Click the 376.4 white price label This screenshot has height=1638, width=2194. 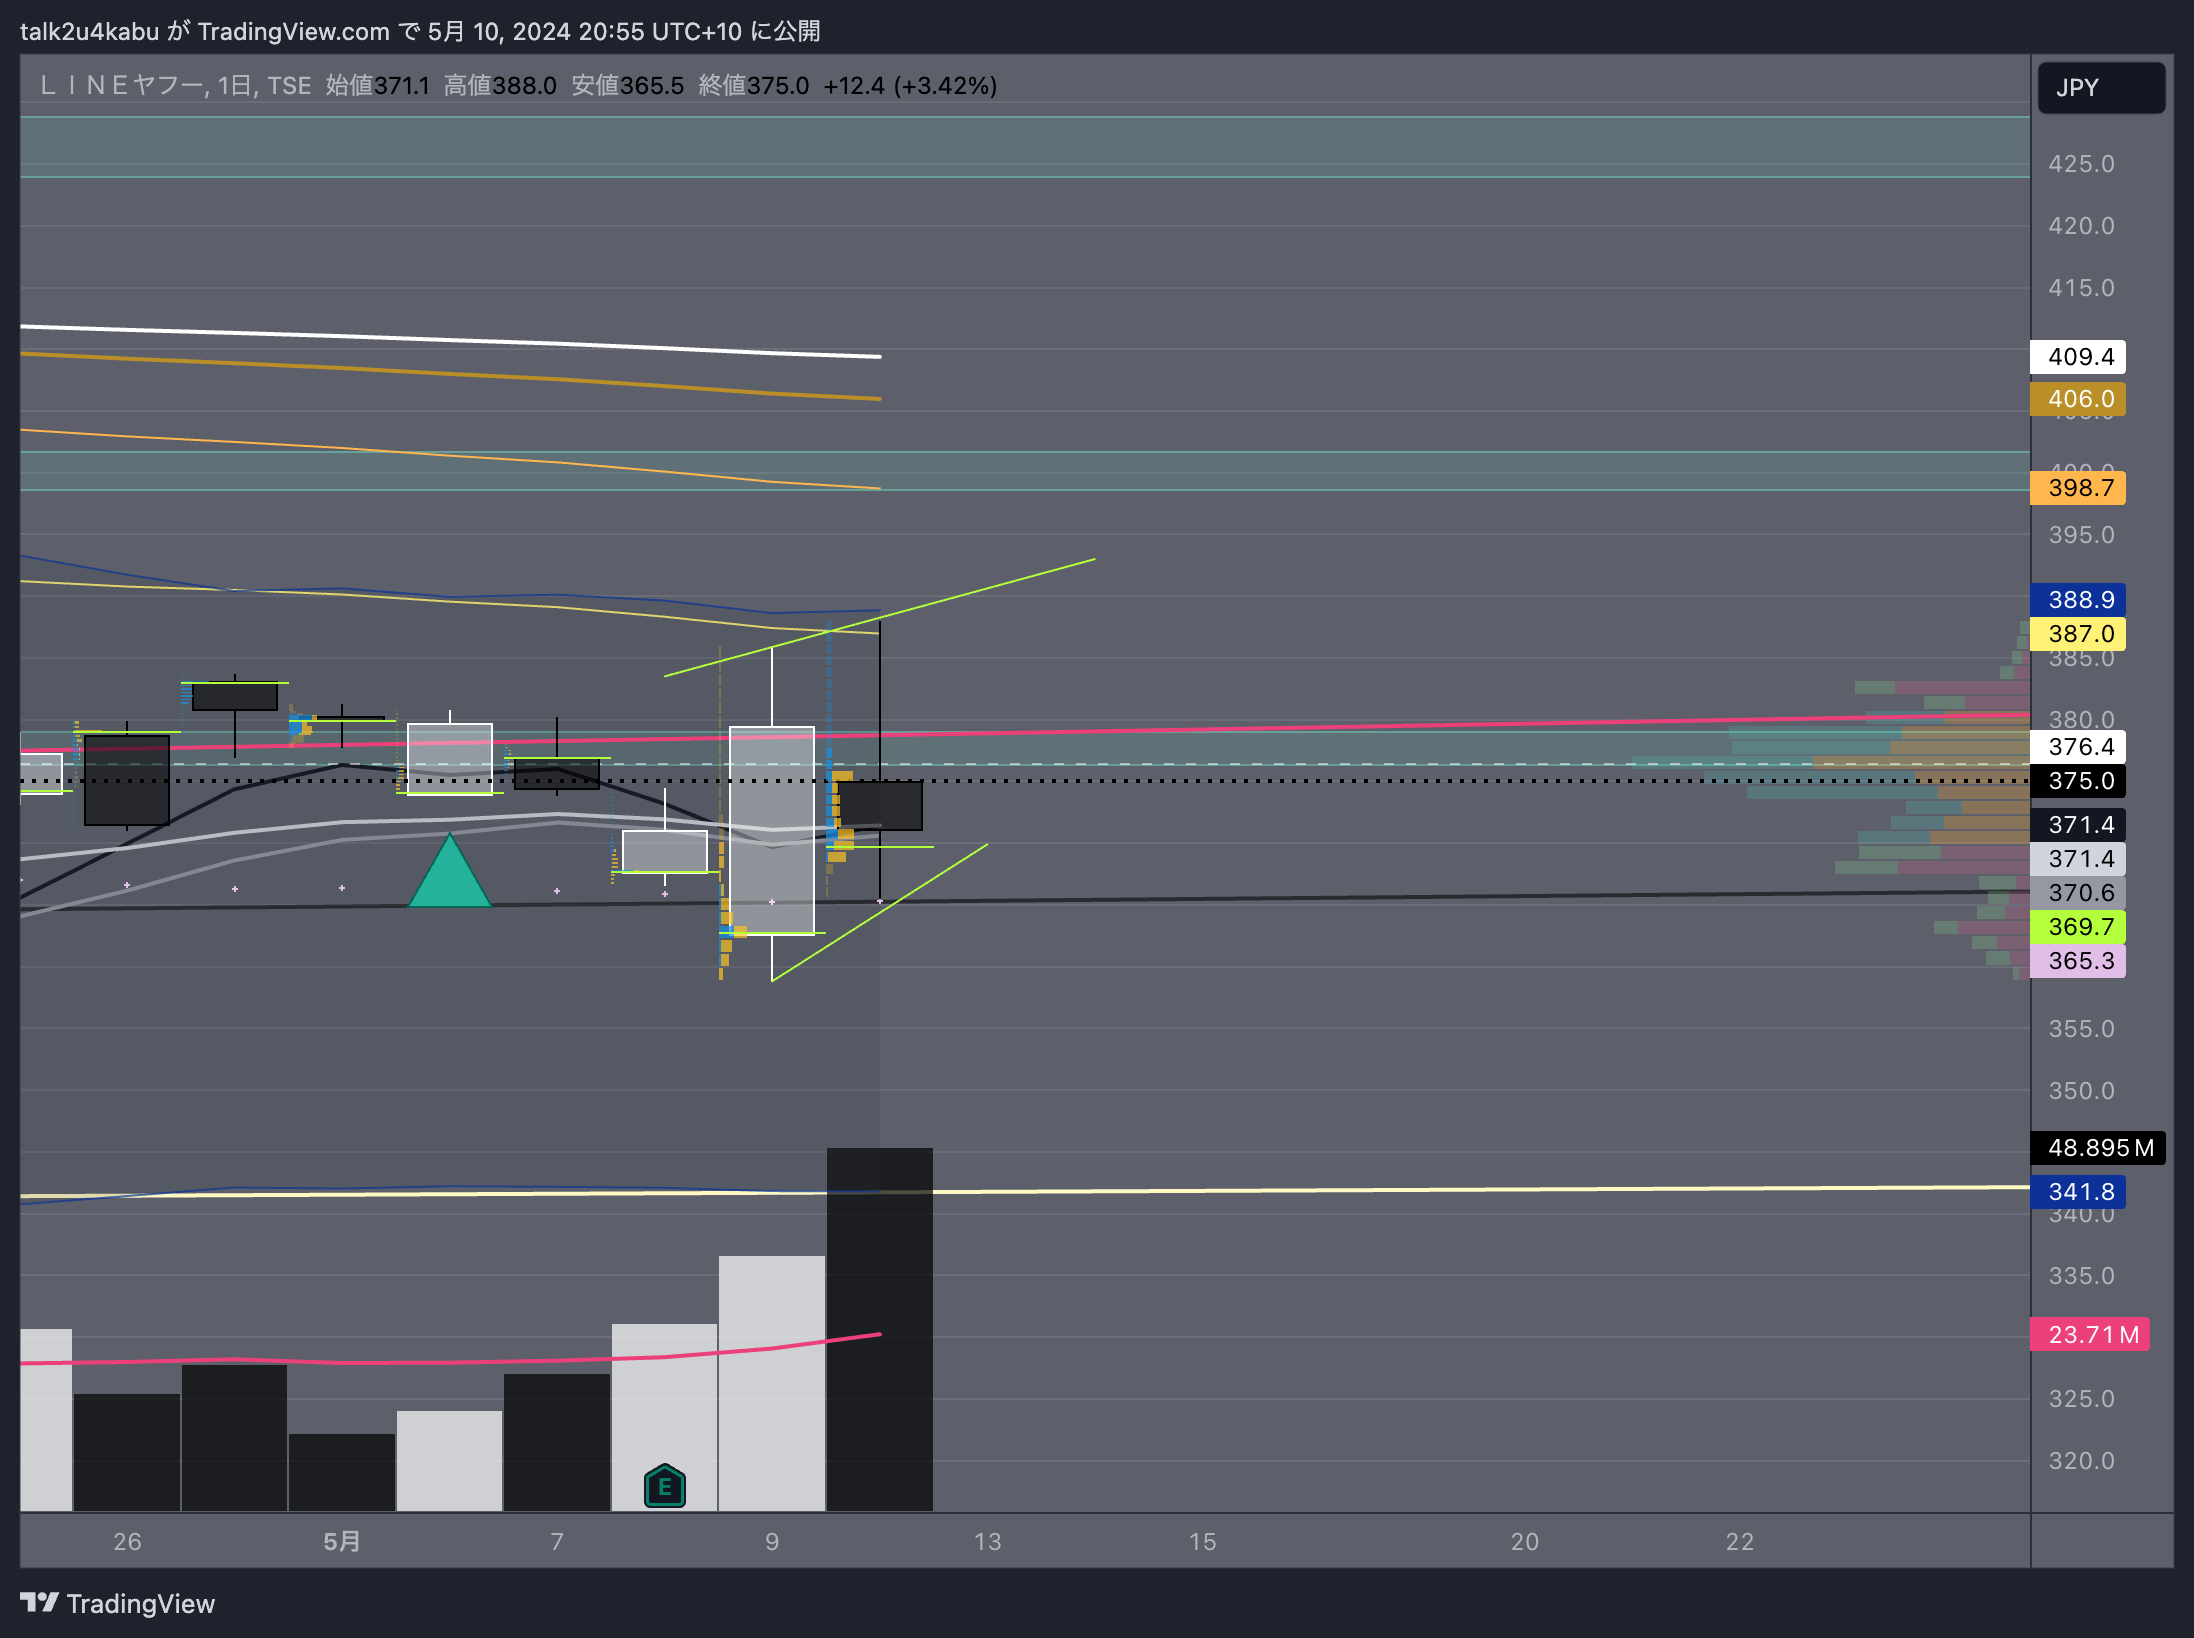pyautogui.click(x=2078, y=747)
